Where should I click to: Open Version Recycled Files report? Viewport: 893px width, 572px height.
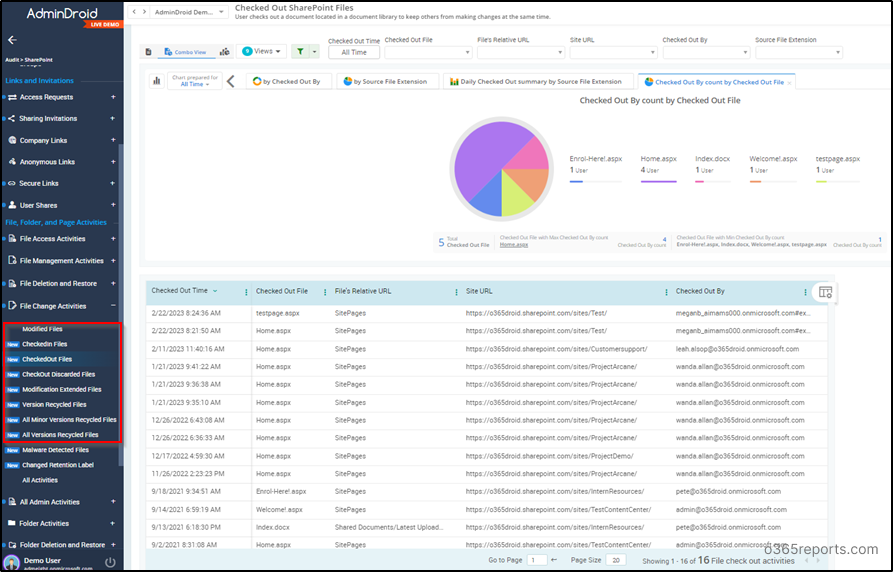pyautogui.click(x=54, y=405)
